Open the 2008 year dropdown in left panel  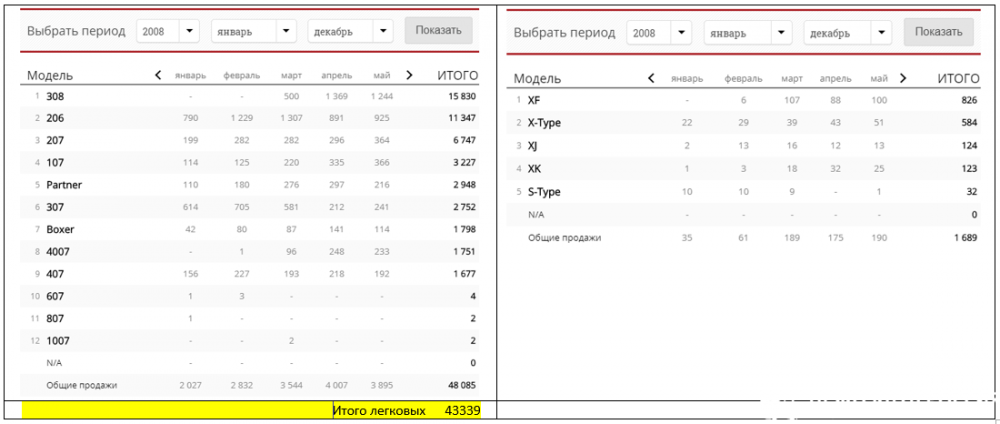(x=168, y=31)
